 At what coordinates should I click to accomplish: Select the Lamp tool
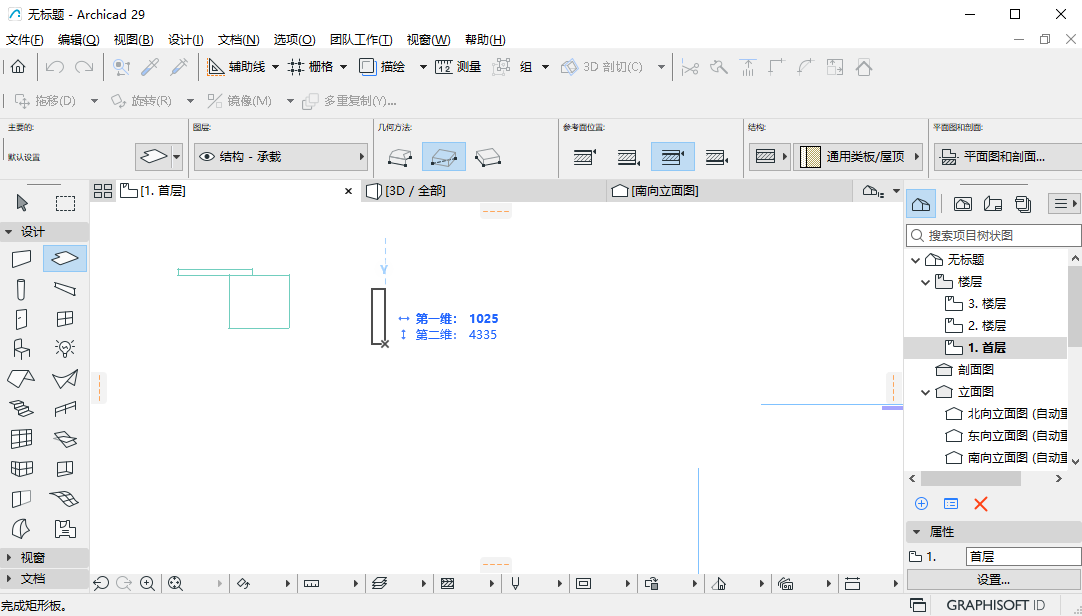click(x=65, y=348)
